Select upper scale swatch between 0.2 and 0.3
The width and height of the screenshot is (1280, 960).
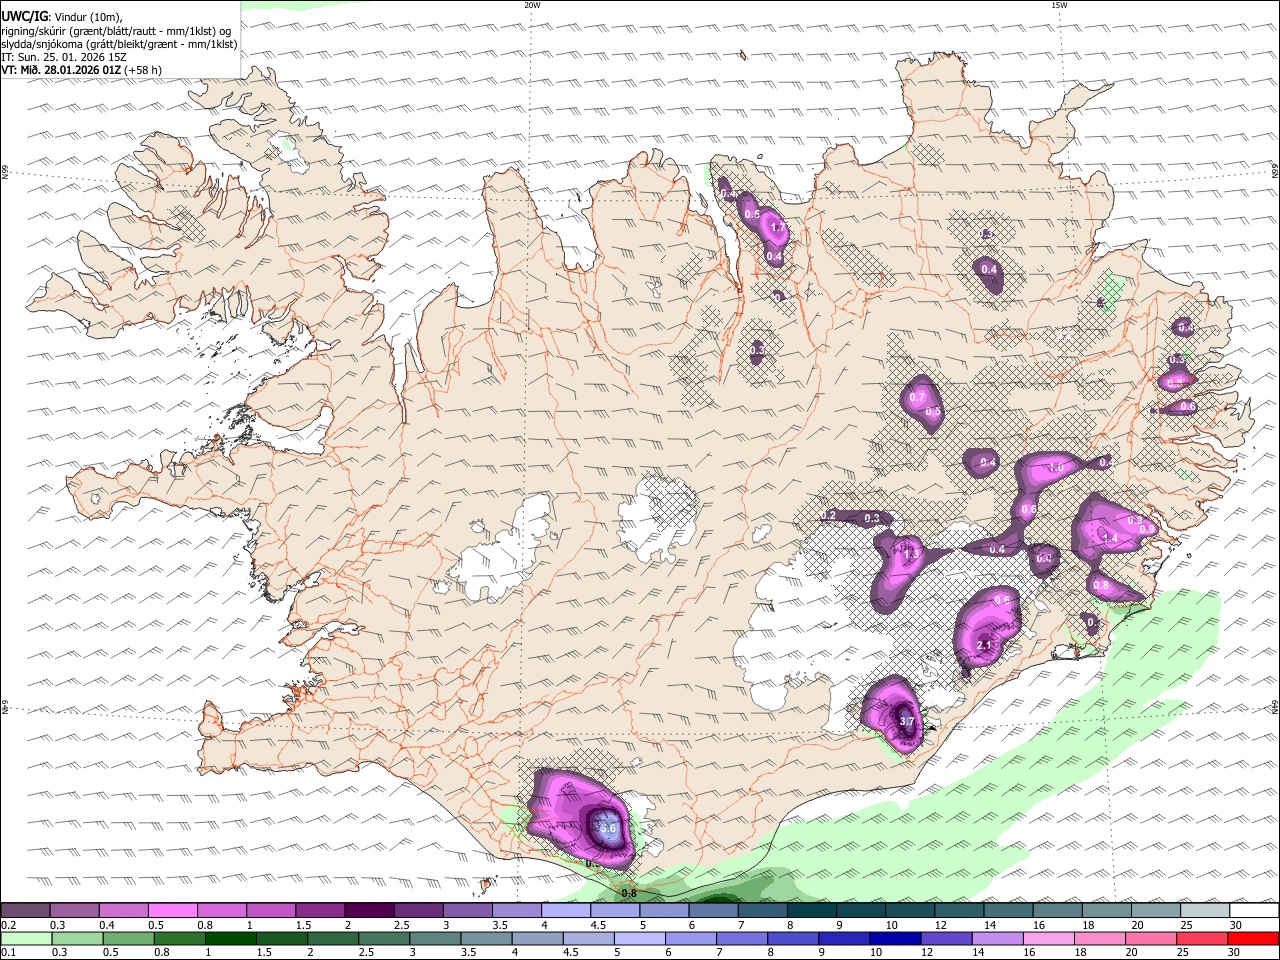(25, 911)
